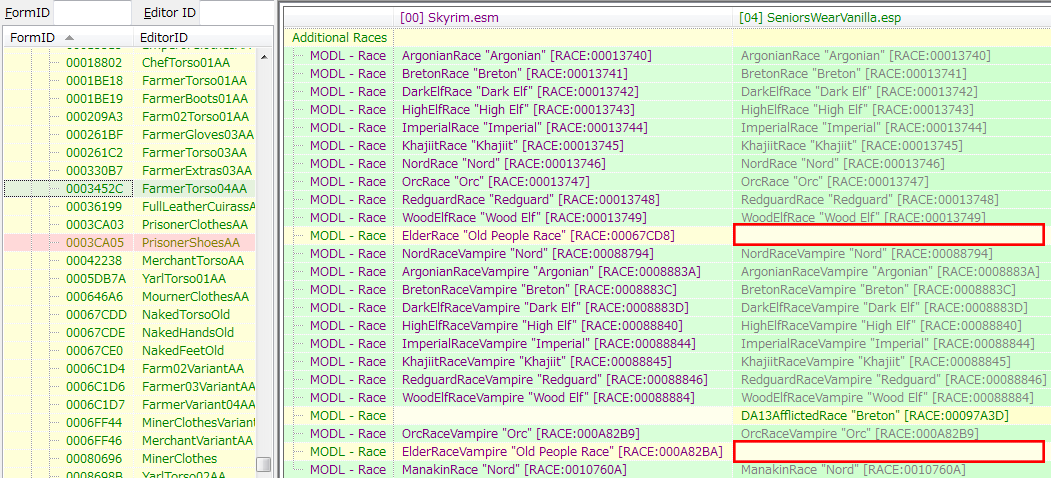
Task: Select the FarmerExtras03AA record
Action: (x=197, y=171)
